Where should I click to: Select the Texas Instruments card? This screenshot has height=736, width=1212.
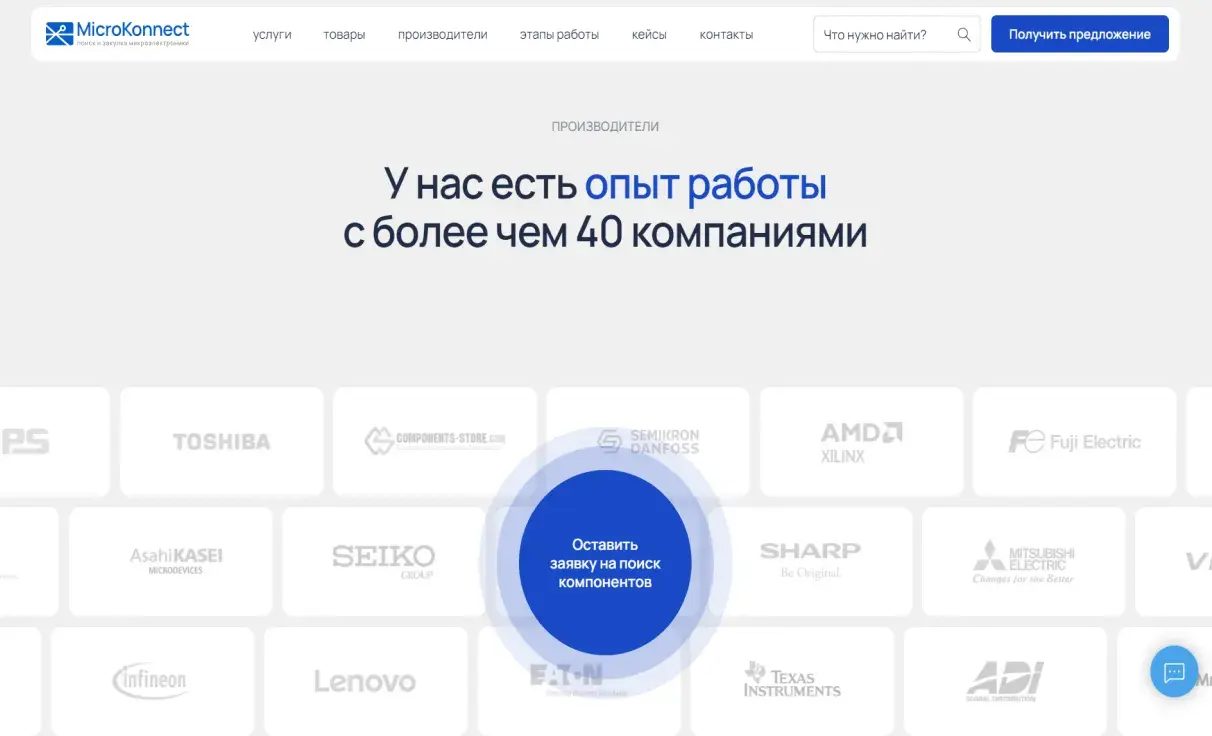792,681
